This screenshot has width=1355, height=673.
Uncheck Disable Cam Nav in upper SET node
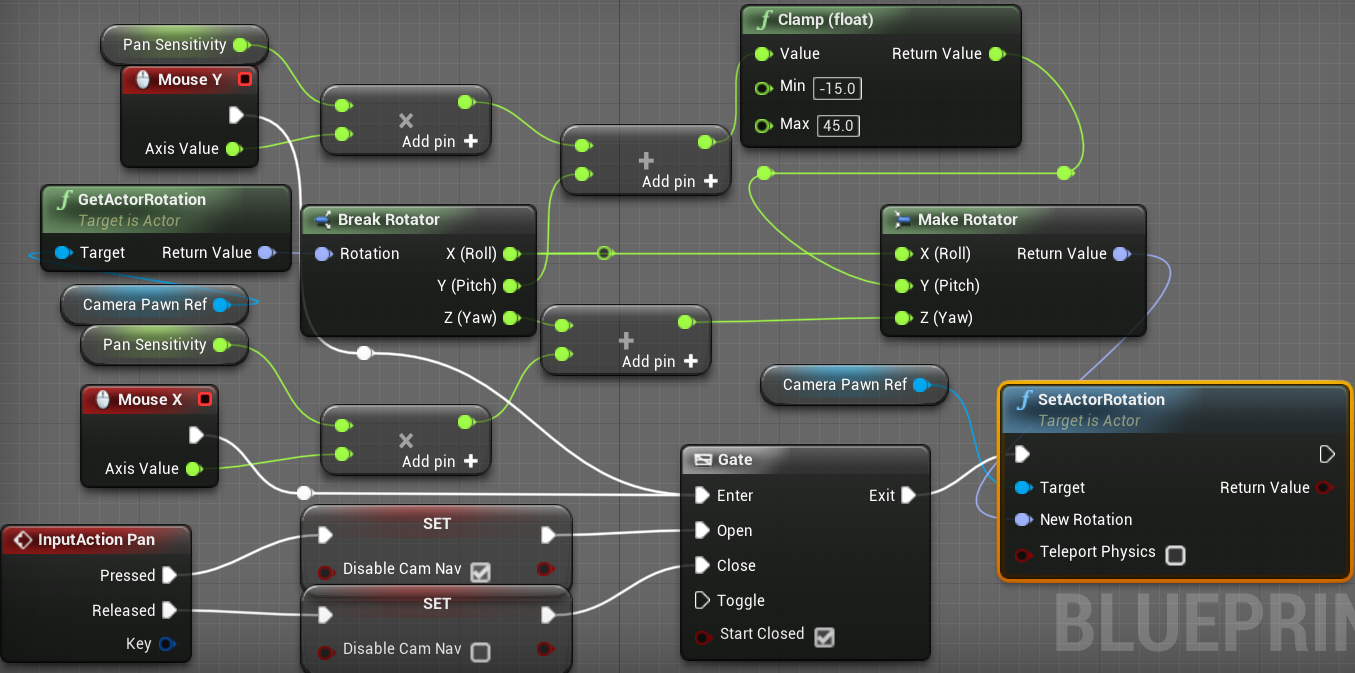point(481,572)
